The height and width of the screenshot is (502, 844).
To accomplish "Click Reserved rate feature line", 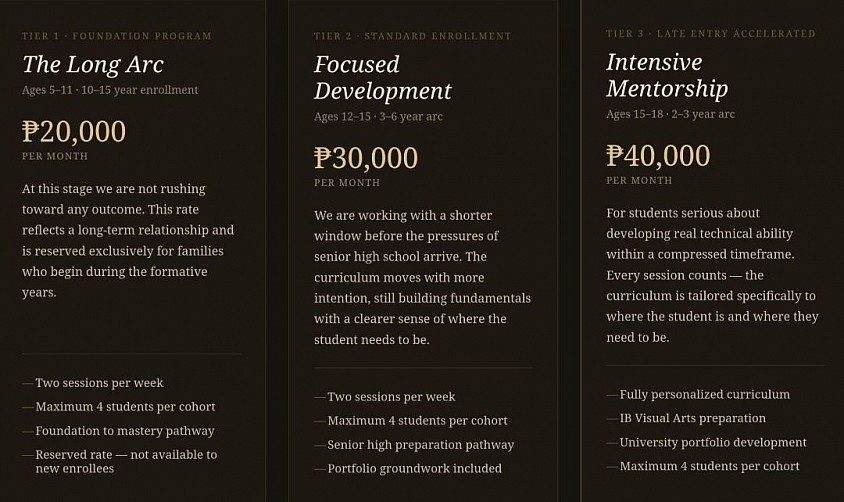I will pyautogui.click(x=126, y=461).
